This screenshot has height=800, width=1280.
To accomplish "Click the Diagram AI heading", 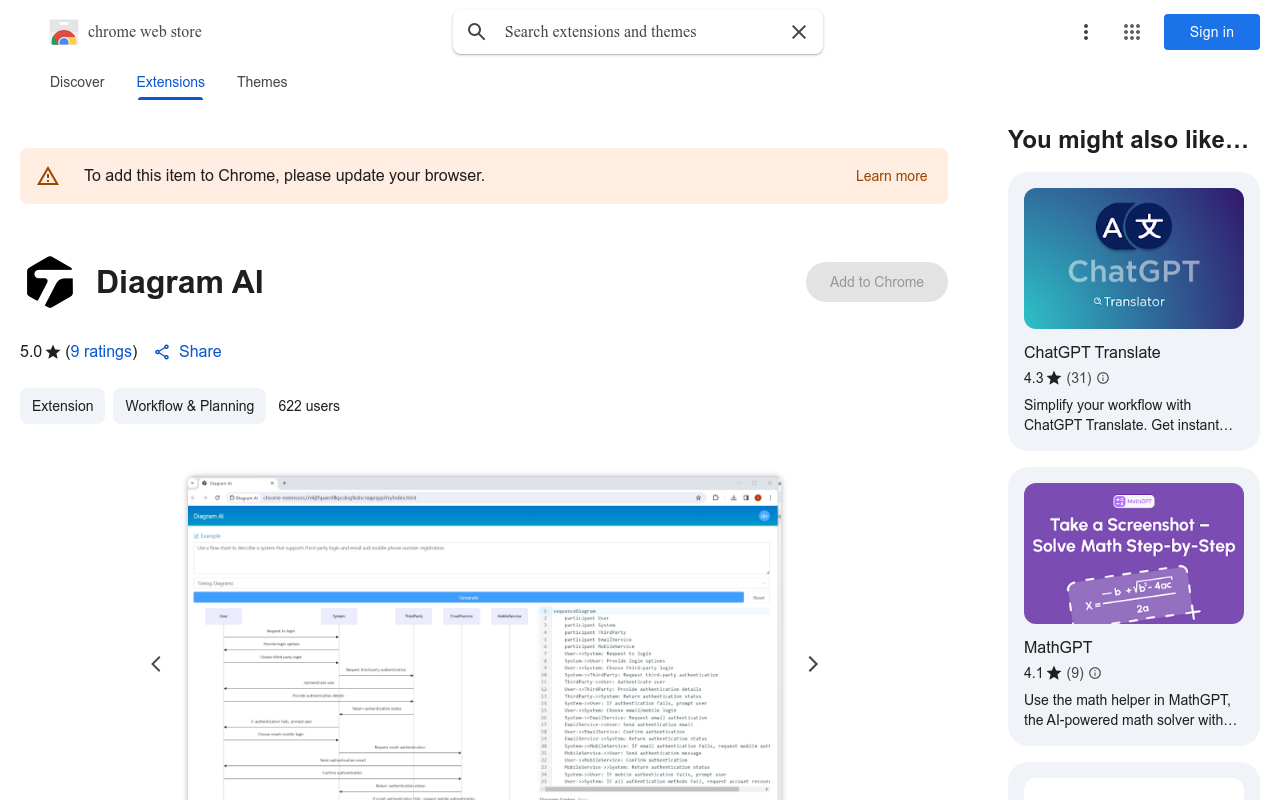I will click(x=180, y=282).
